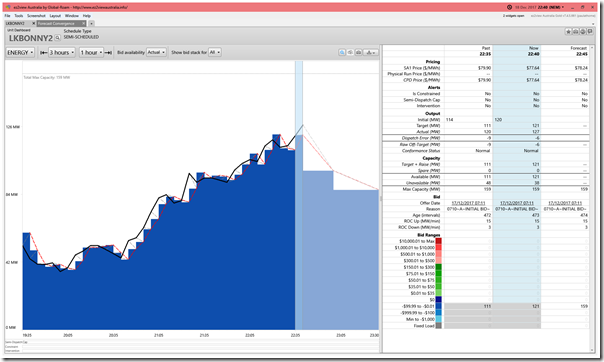Image resolution: width=604 pixels, height=362 pixels.
Task: Click the Forecast column Offer Date link
Action: [565, 203]
